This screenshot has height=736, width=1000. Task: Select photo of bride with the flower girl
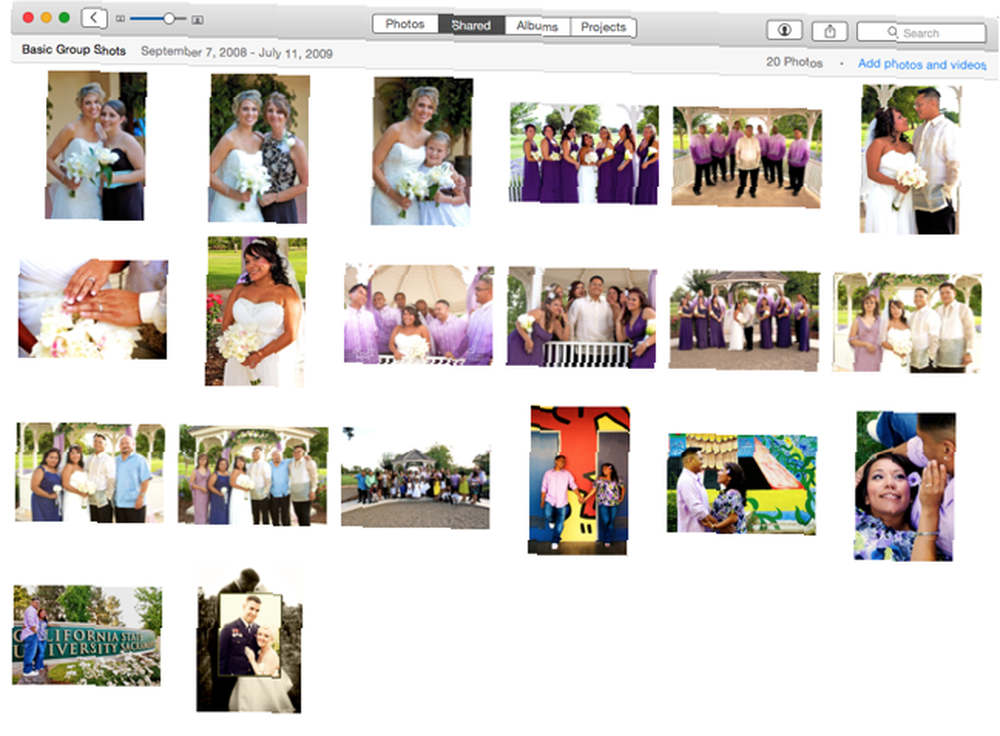pos(422,151)
